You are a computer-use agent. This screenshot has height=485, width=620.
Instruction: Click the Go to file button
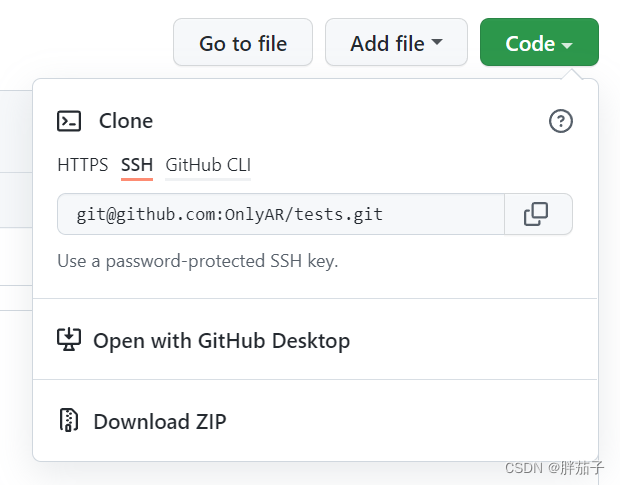click(x=243, y=42)
